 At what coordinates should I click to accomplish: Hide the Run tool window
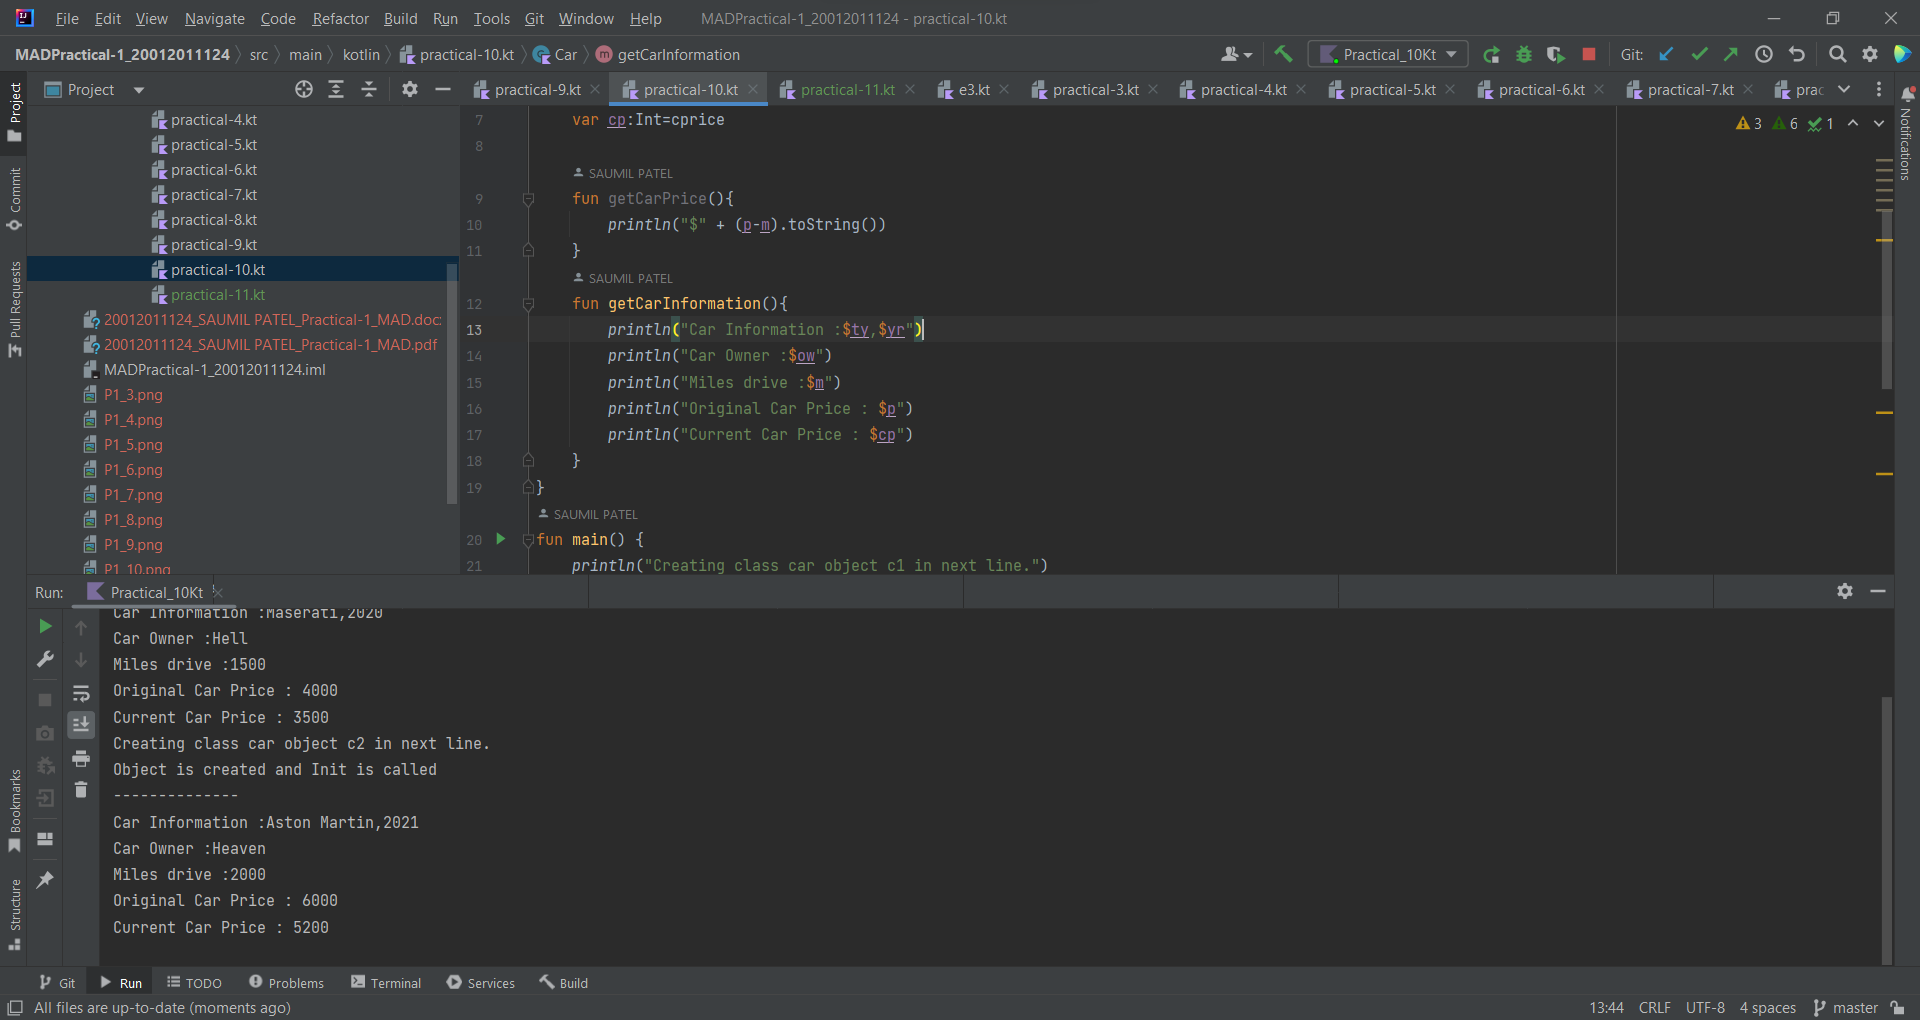[1878, 591]
